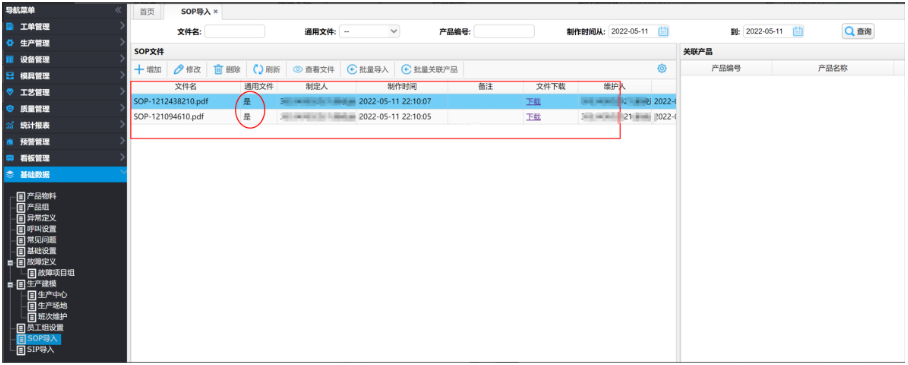
Task: Click timestamp 2022-05-11 22:10:05
Action: click(395, 117)
